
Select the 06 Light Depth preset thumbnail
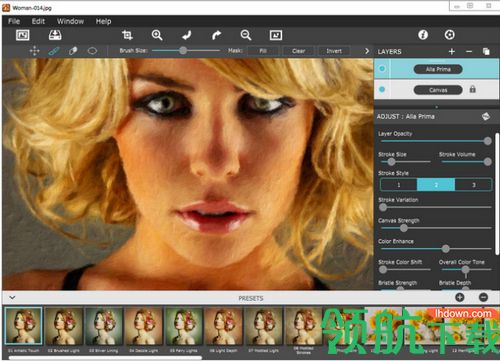click(223, 326)
